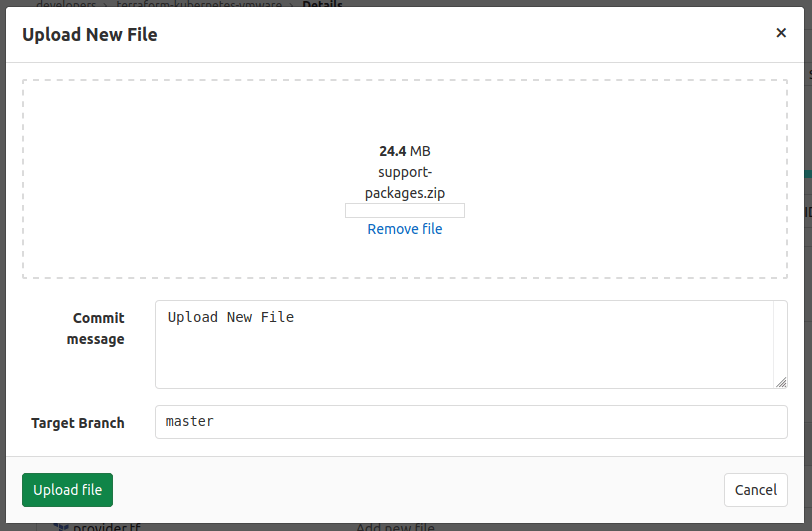Open the developers breadcrumb link
The image size is (812, 531).
(66, 5)
